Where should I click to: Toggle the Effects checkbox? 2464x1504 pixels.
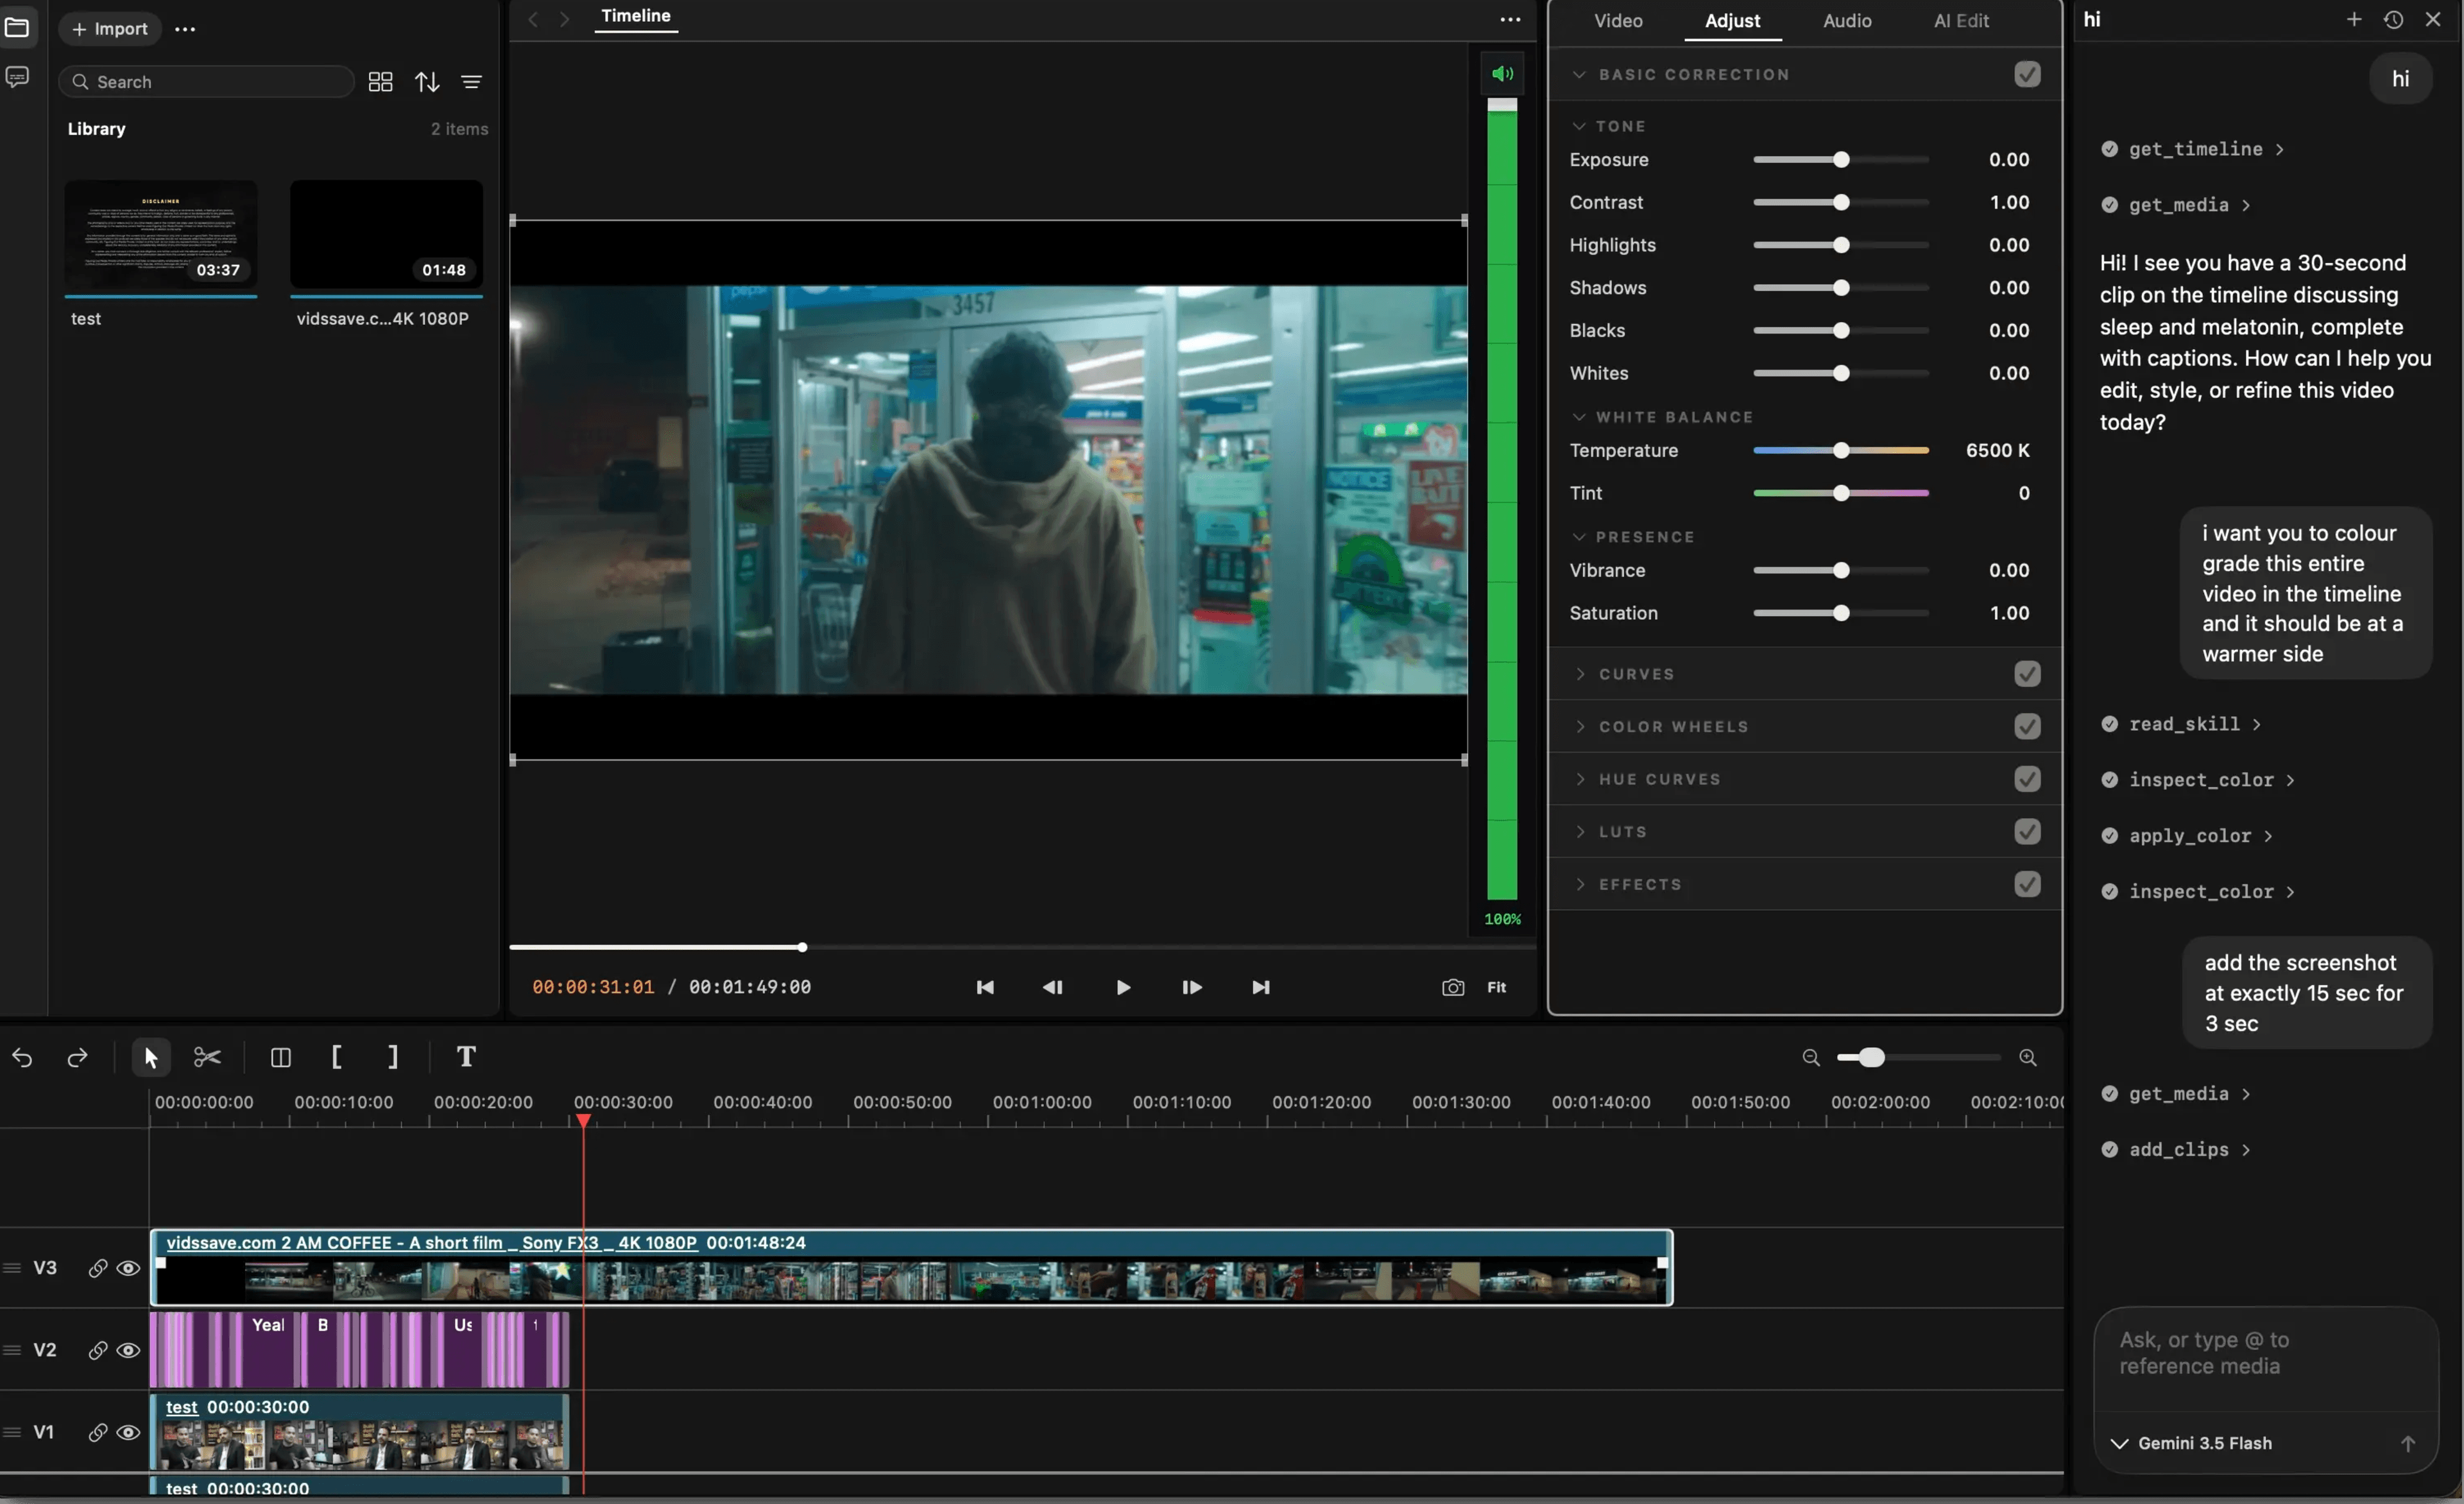(2027, 884)
